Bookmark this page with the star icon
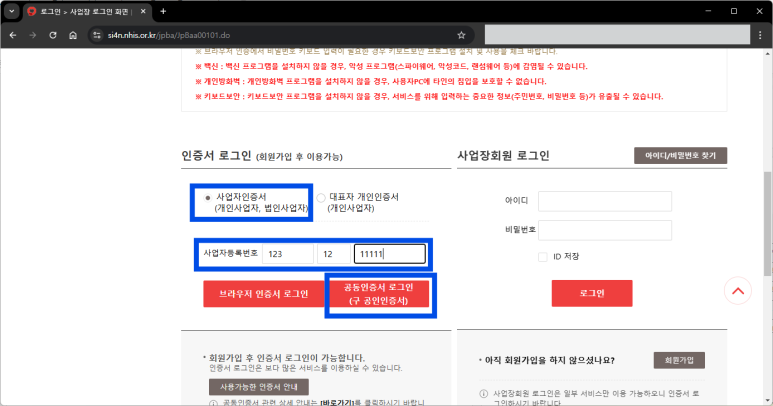773x406 pixels. coord(461,35)
